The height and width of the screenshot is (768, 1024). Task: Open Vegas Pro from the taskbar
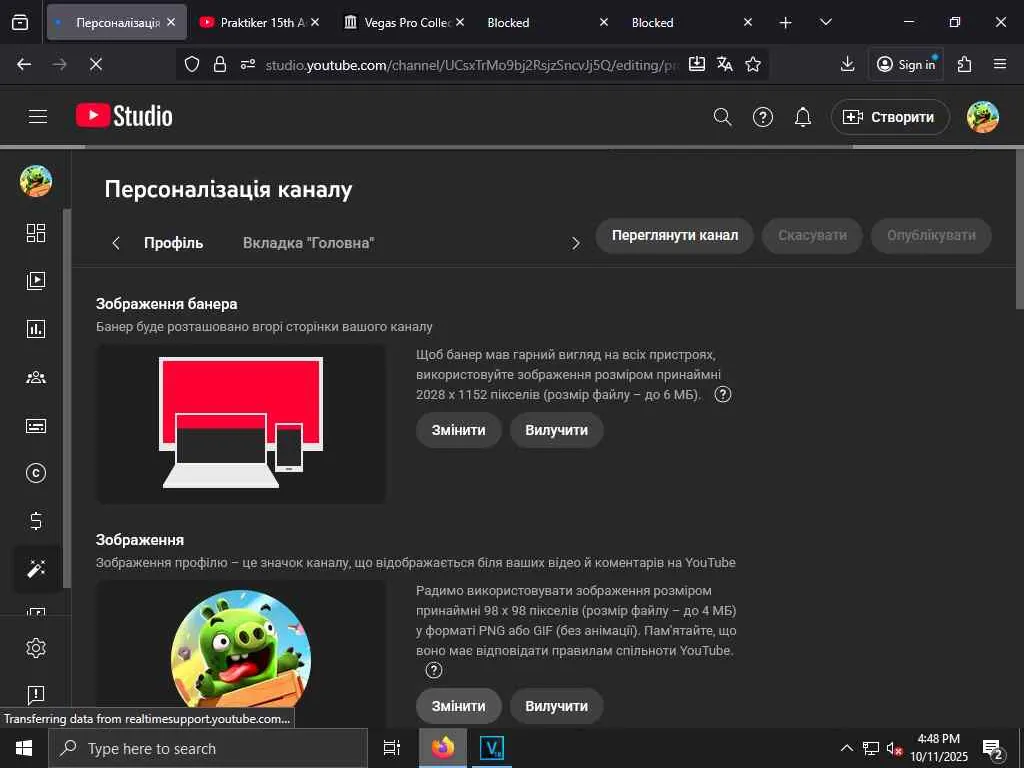tap(491, 748)
